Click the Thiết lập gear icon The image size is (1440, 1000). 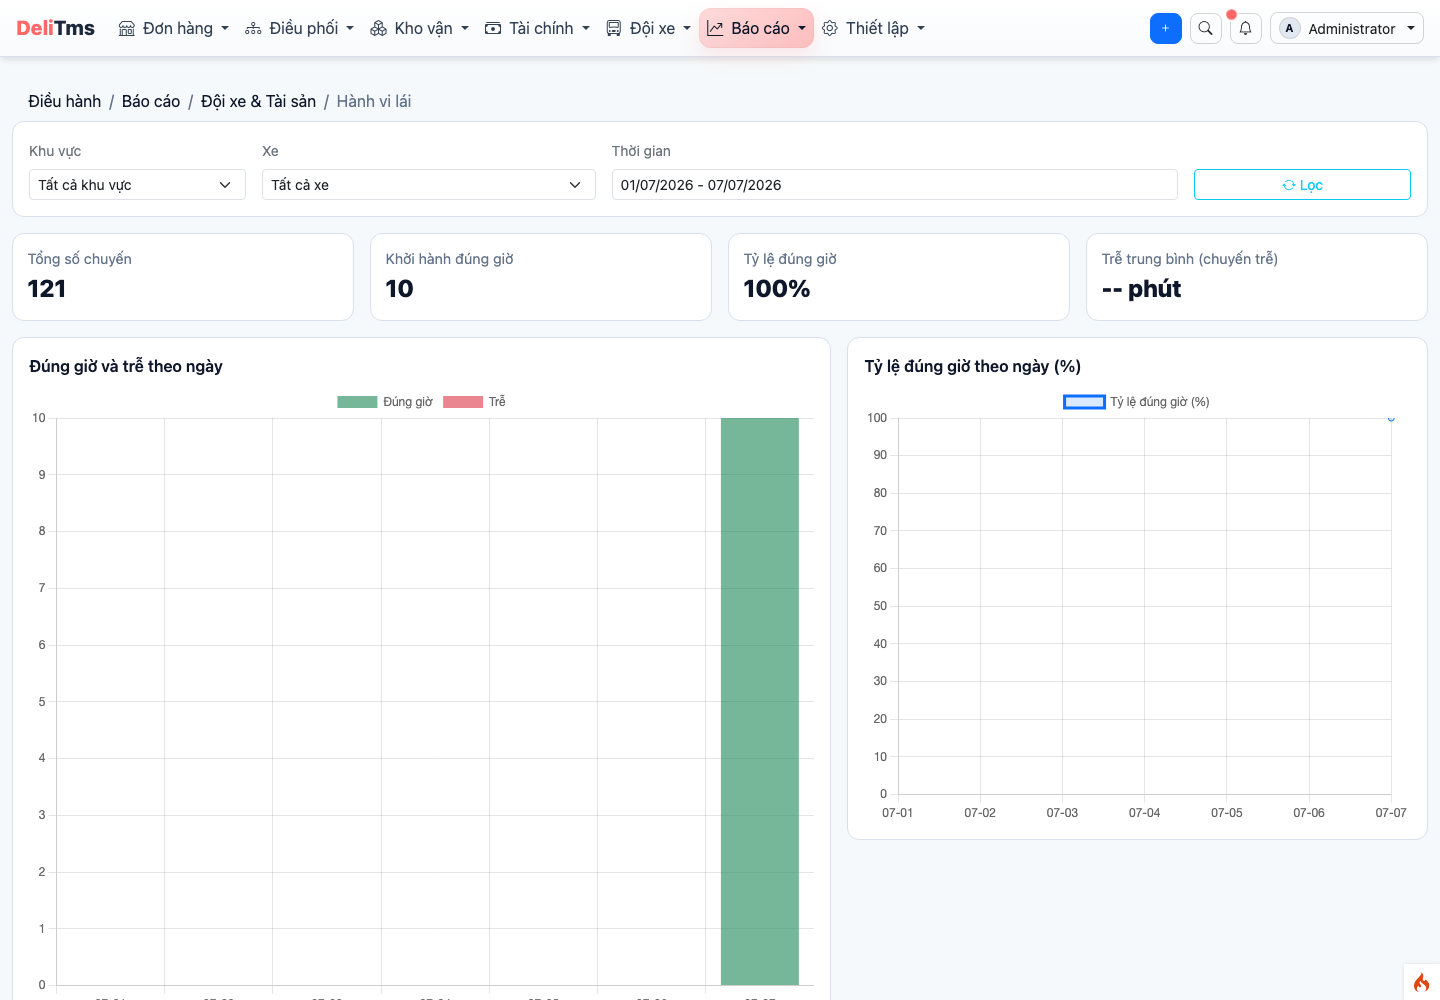830,28
